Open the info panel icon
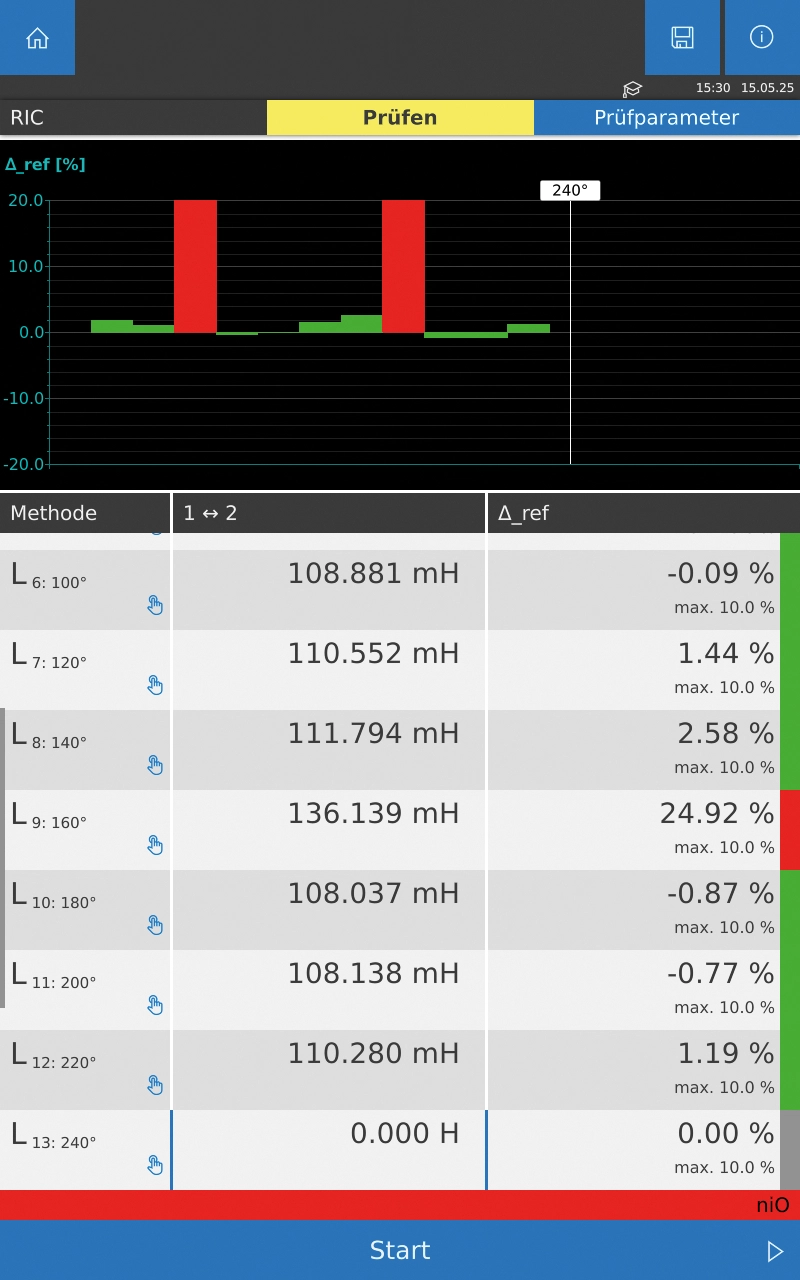This screenshot has height=1280, width=800. (x=761, y=38)
